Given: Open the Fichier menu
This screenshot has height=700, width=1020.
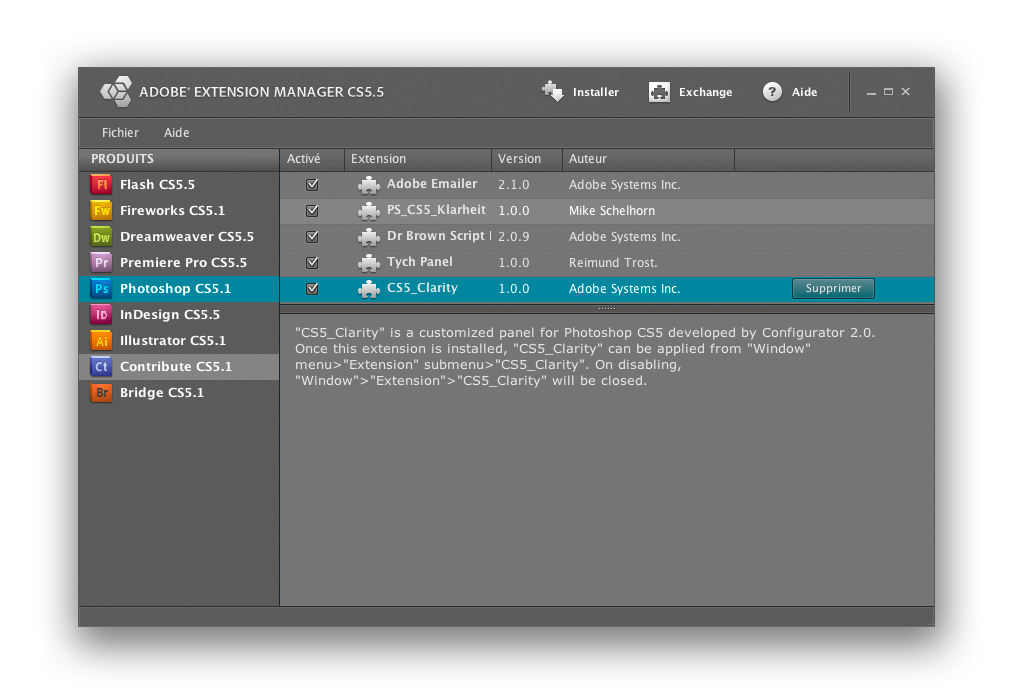Looking at the screenshot, I should click(120, 133).
